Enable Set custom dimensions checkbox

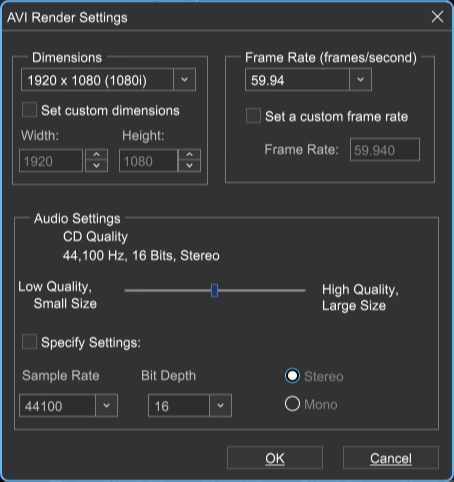[29, 110]
